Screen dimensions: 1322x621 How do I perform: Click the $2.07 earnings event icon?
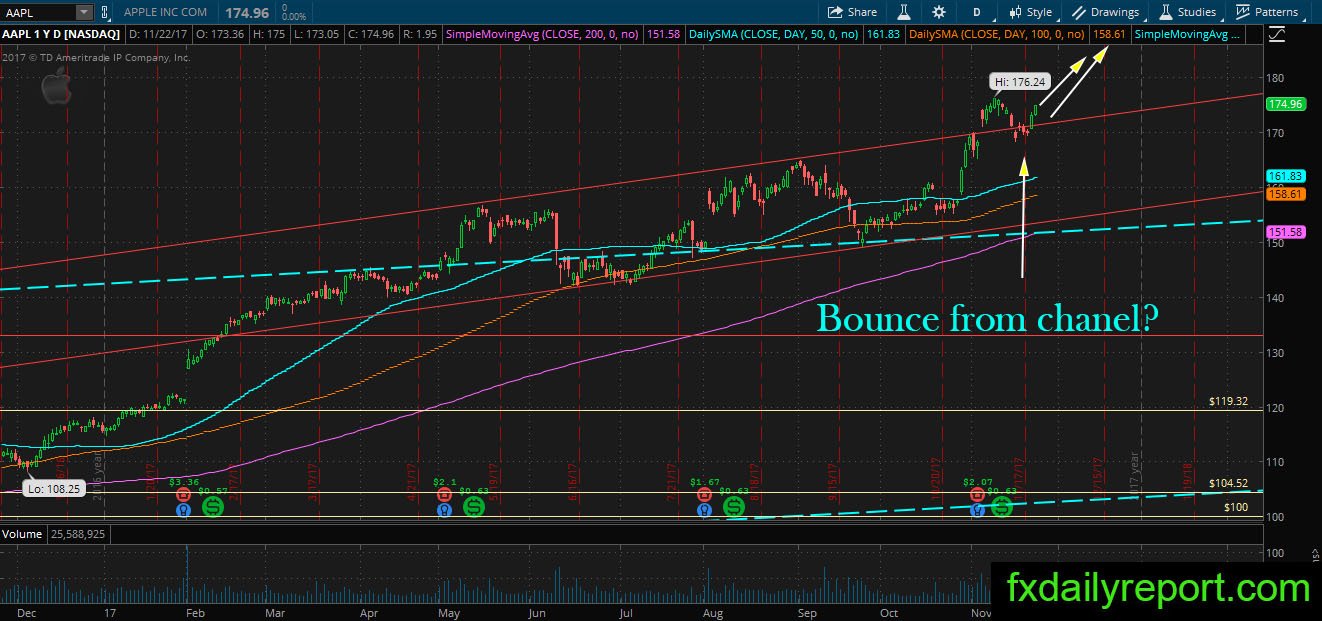click(x=977, y=494)
